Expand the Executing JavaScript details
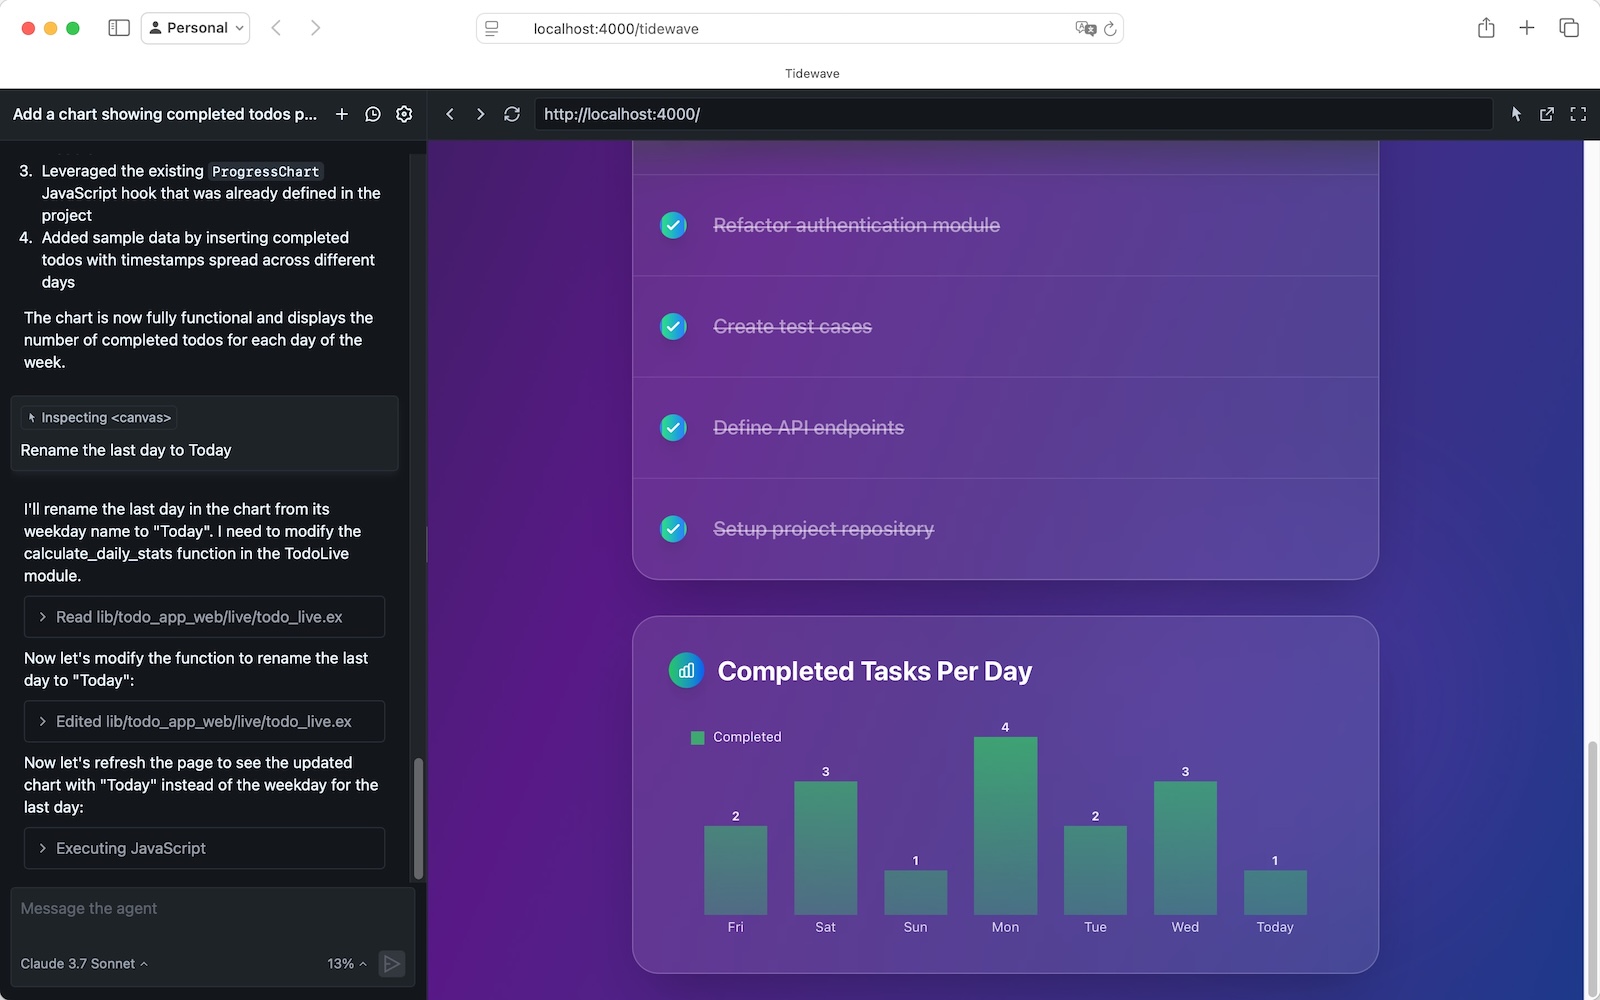The width and height of the screenshot is (1600, 1000). (203, 848)
